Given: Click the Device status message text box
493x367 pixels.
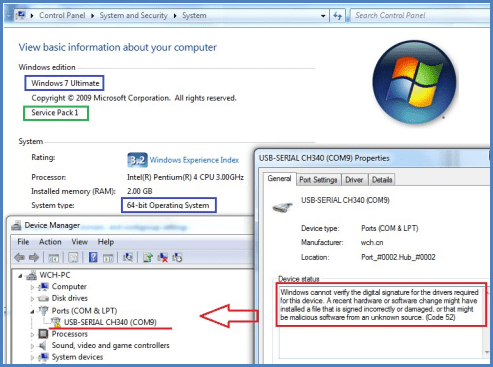Looking at the screenshot, I should point(381,321).
